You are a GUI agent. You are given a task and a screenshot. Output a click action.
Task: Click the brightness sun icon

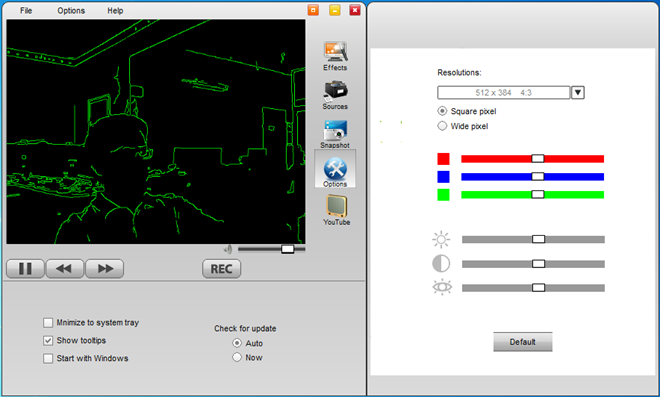(441, 240)
